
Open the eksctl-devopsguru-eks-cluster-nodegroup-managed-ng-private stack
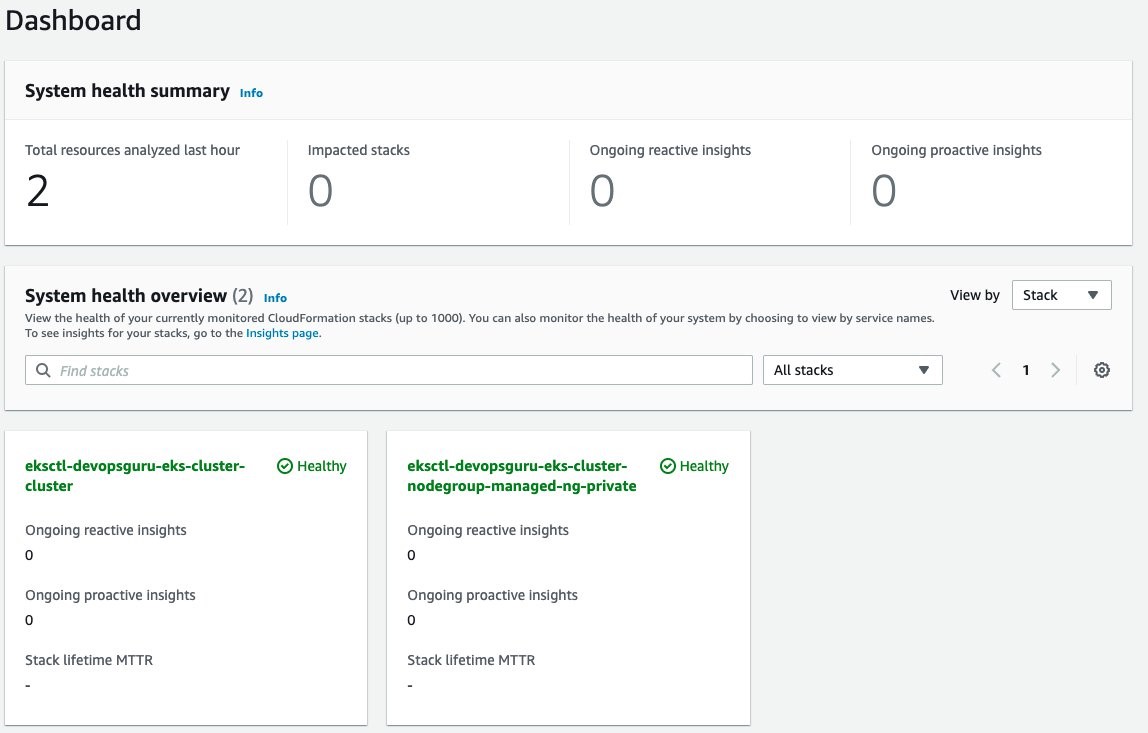tap(521, 476)
